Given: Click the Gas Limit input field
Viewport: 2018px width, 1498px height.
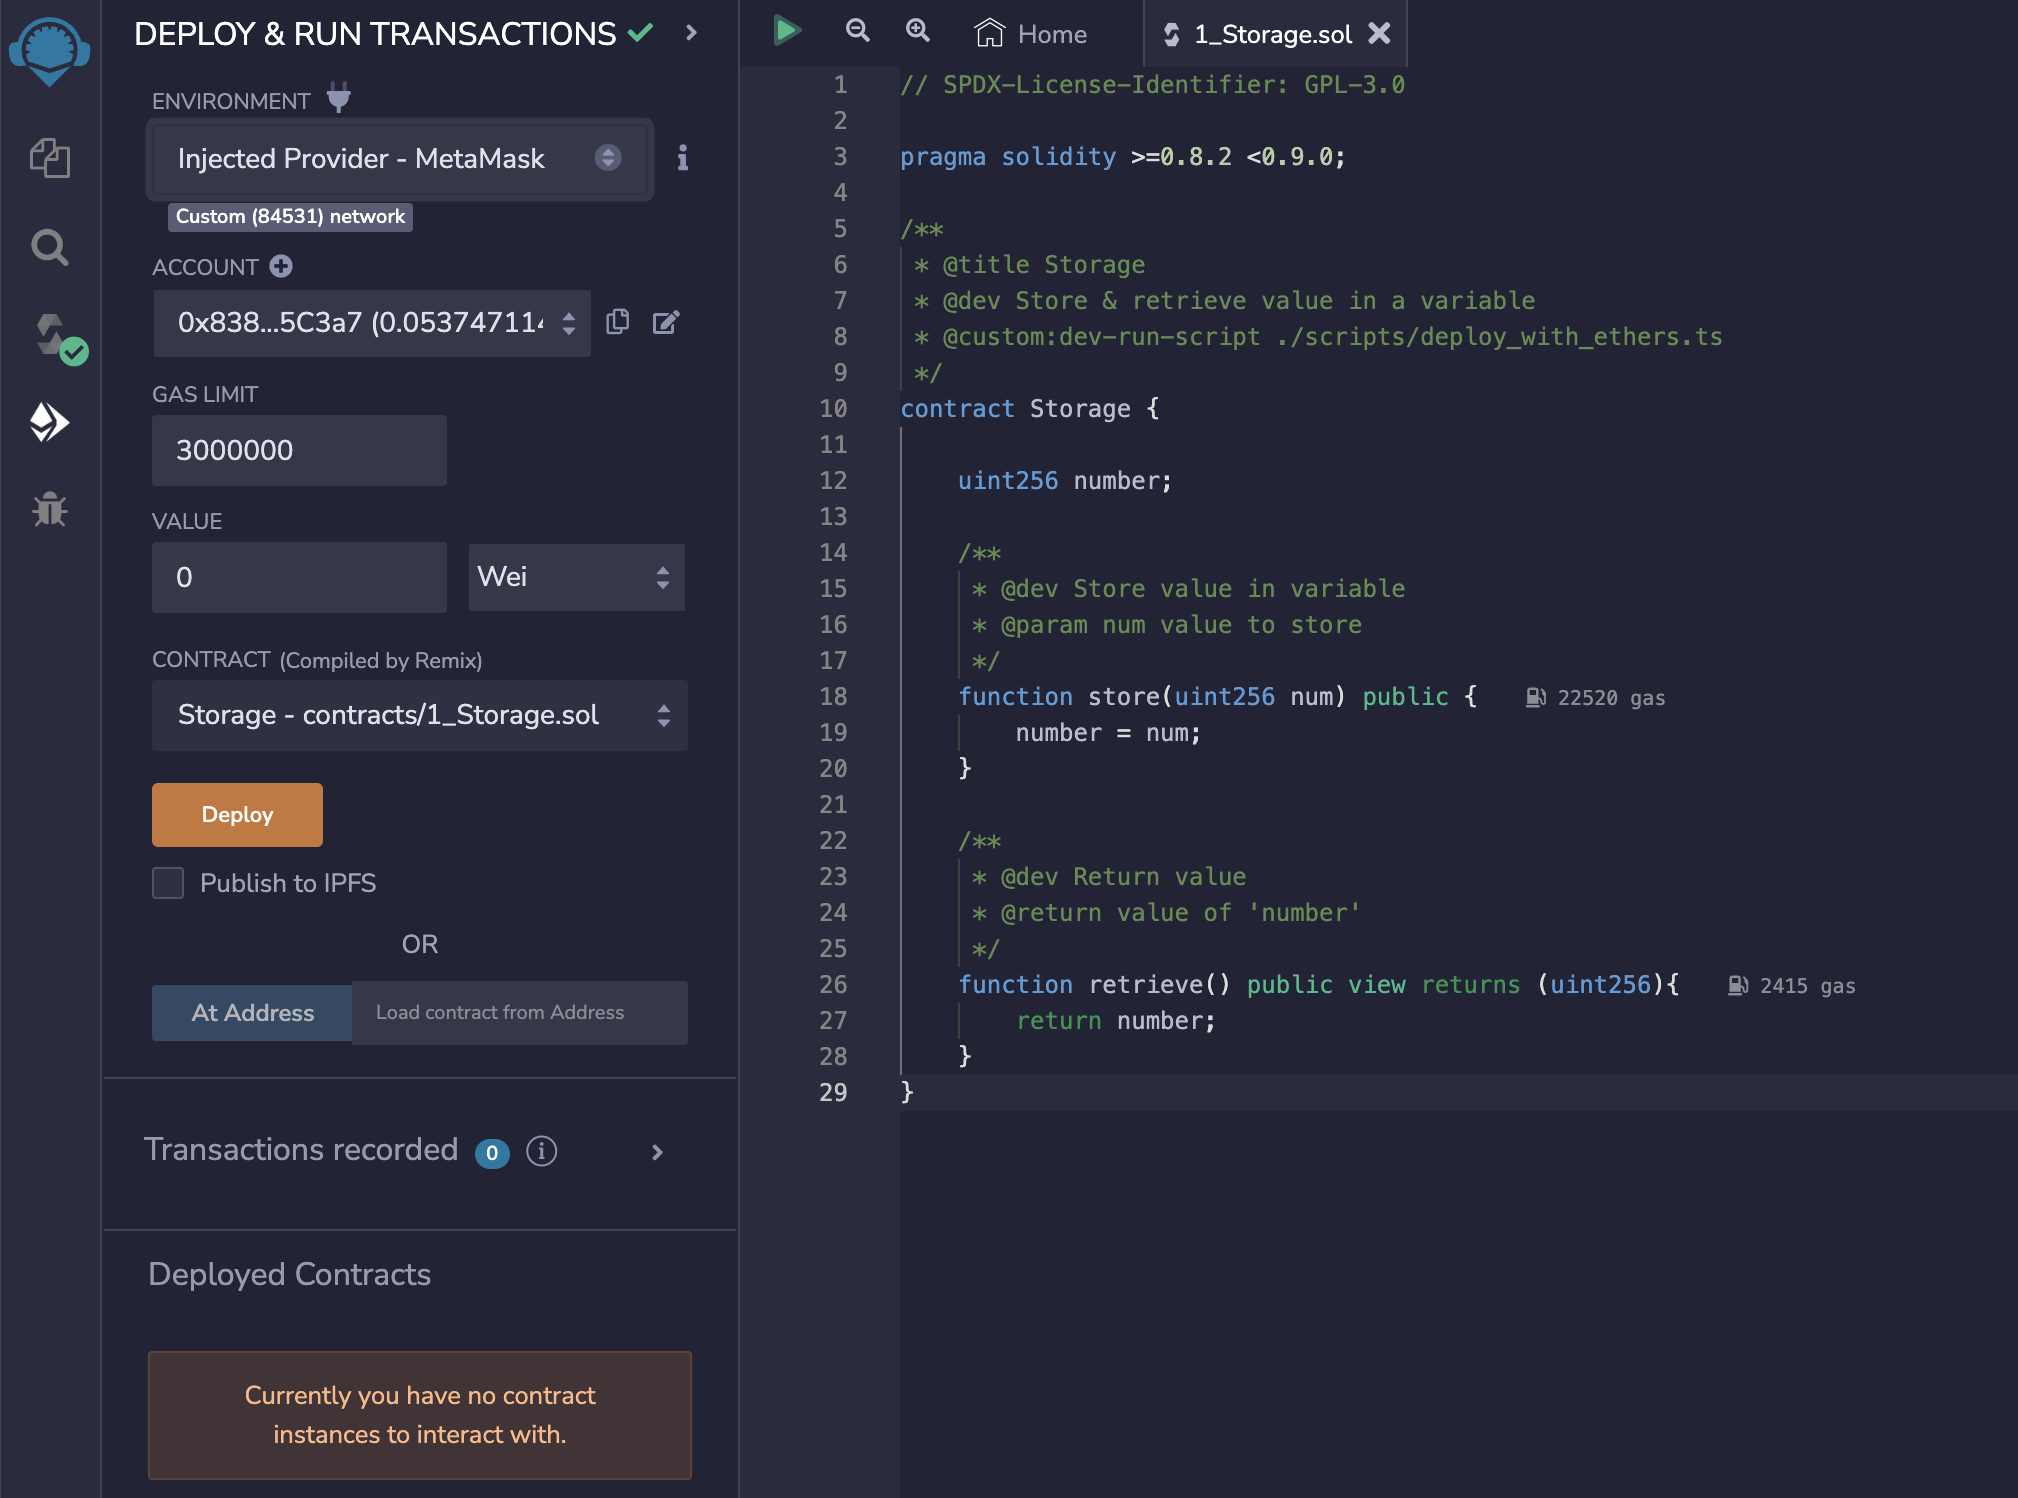Looking at the screenshot, I should pyautogui.click(x=298, y=450).
